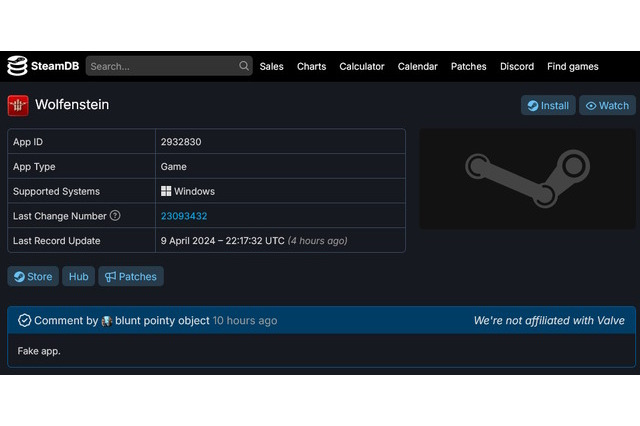
Task: Click the search magnifier icon
Action: 244,66
